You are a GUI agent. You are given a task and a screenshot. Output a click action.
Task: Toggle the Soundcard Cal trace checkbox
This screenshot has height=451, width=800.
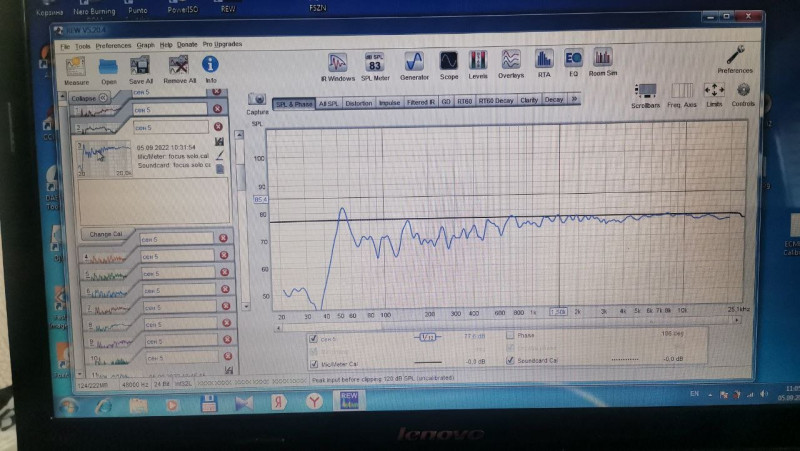510,360
